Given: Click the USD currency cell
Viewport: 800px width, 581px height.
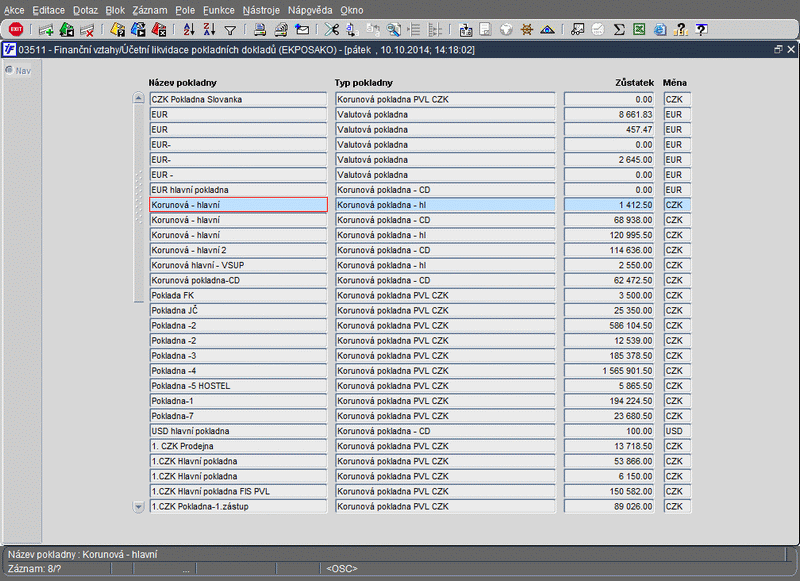Looking at the screenshot, I should [x=677, y=431].
